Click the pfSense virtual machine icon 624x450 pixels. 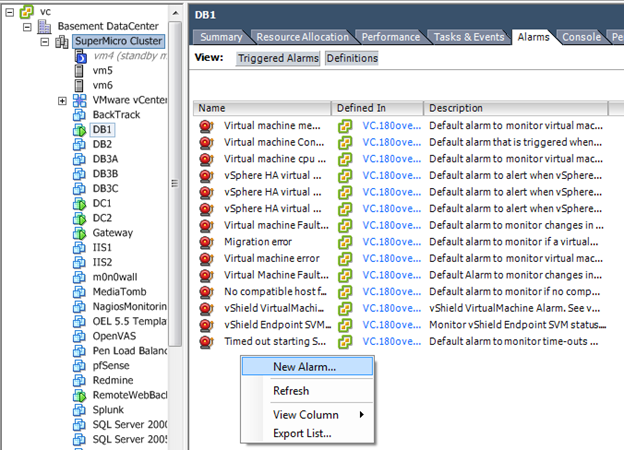79,366
